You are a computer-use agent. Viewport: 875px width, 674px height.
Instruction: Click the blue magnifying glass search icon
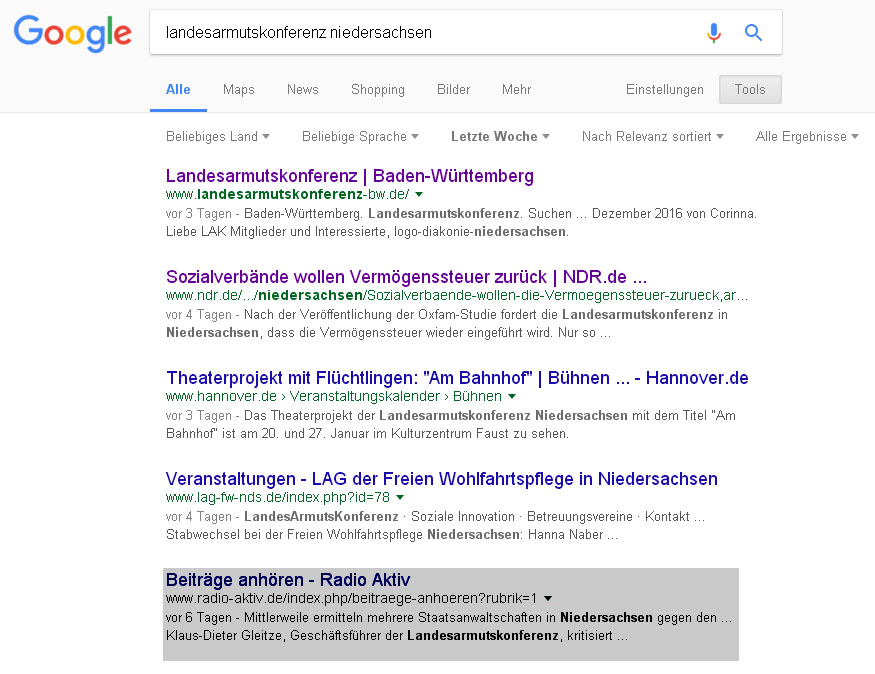pos(753,32)
